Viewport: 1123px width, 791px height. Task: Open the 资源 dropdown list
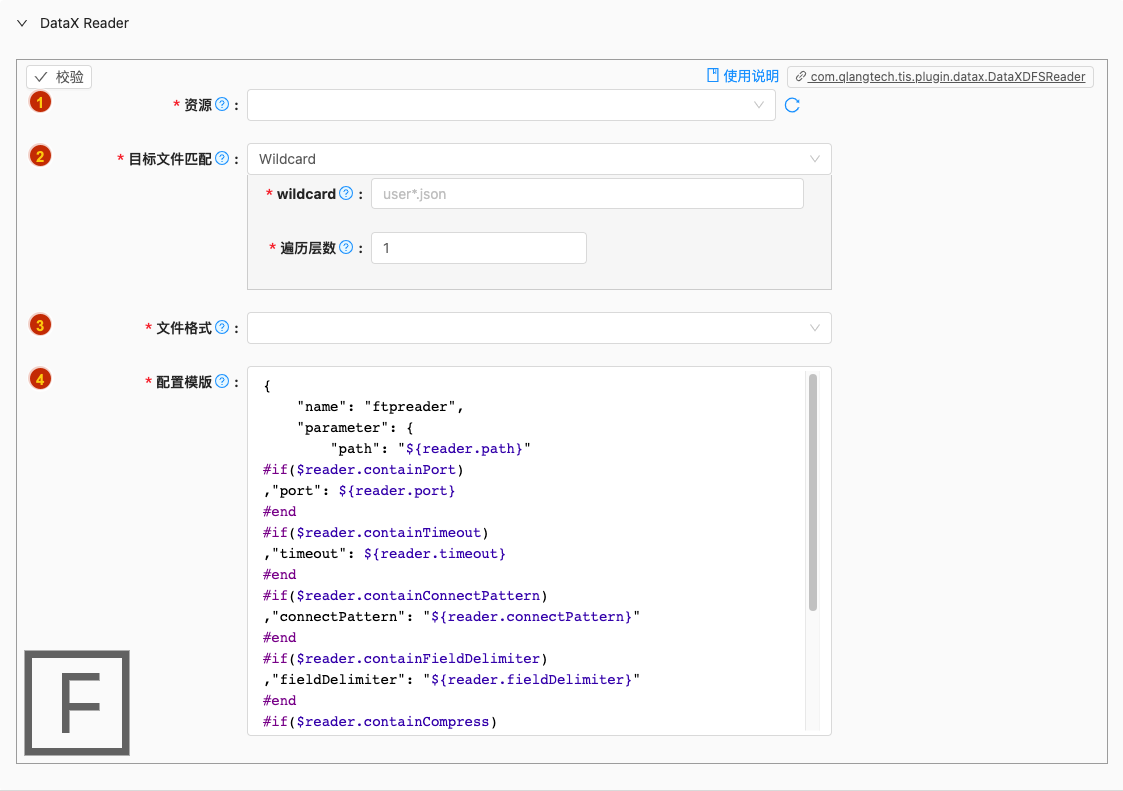[511, 105]
